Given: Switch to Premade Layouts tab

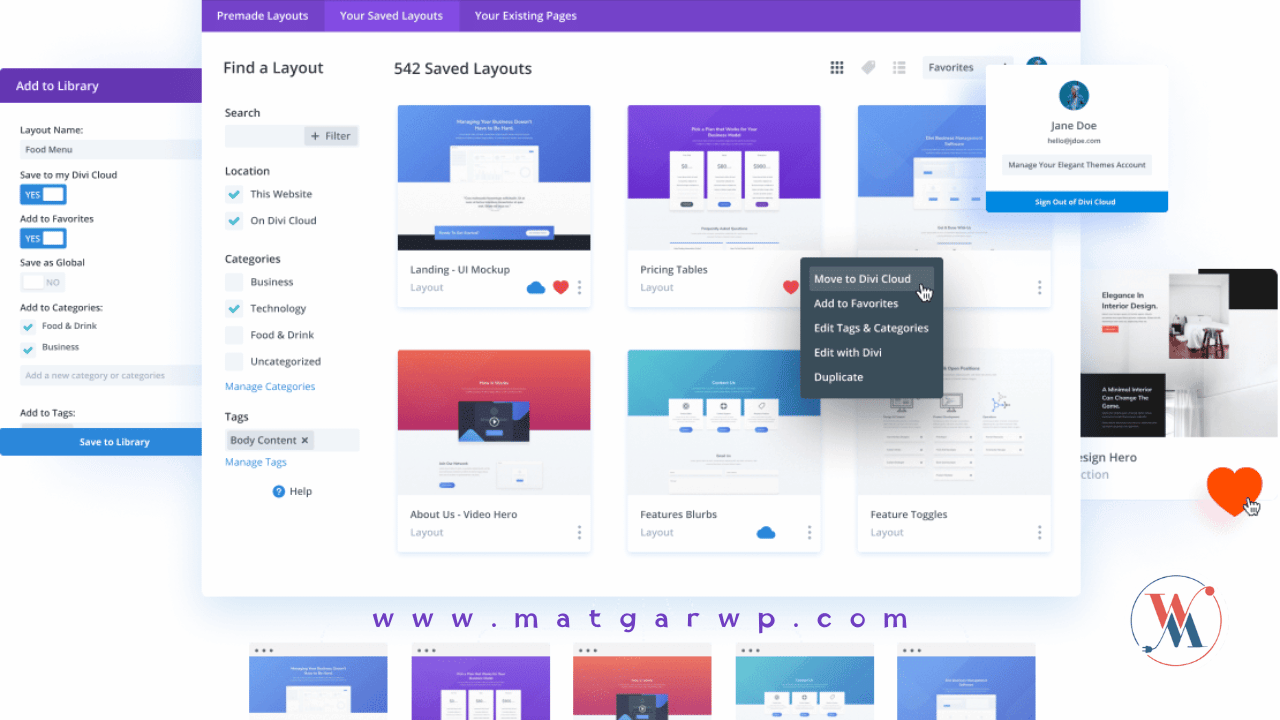Looking at the screenshot, I should 263,16.
